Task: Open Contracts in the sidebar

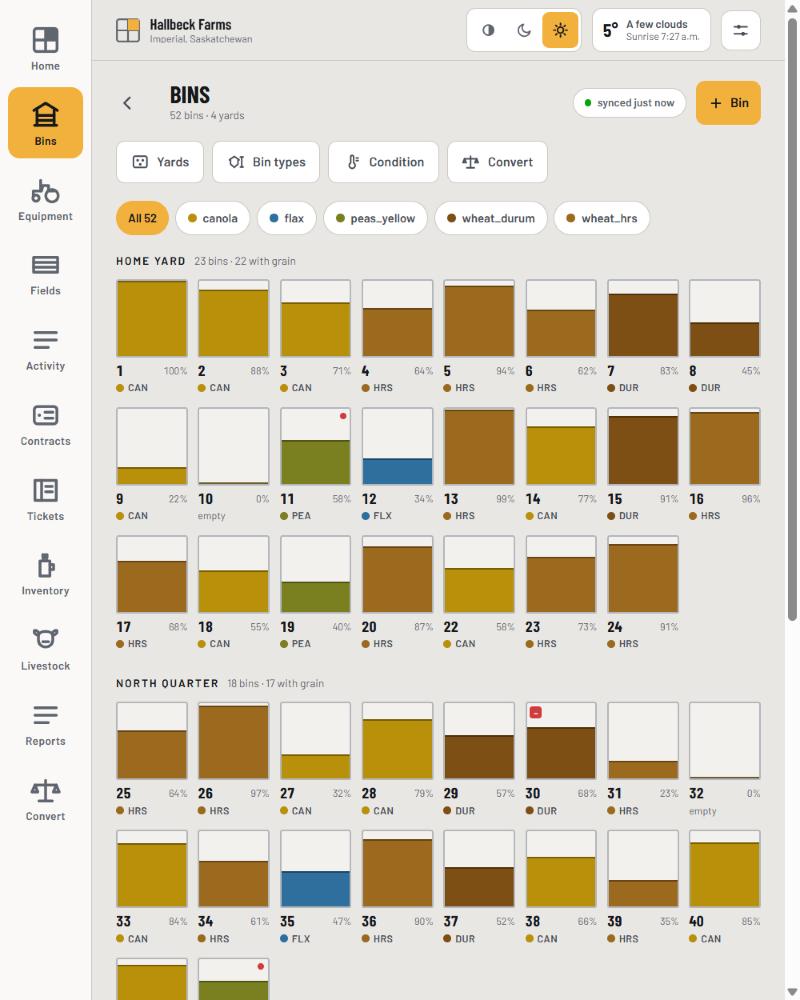Action: click(x=45, y=424)
